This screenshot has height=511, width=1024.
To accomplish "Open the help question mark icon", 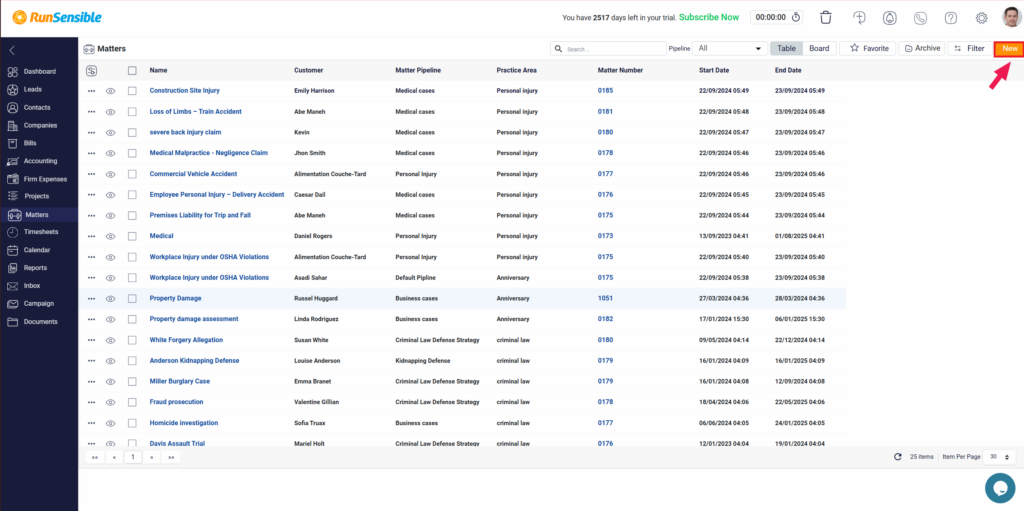I will point(951,18).
